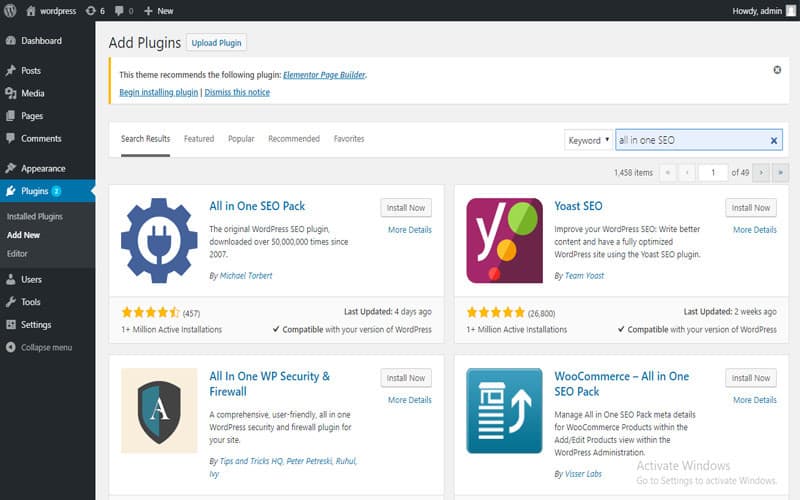
Task: Click the current page number field
Action: click(713, 172)
